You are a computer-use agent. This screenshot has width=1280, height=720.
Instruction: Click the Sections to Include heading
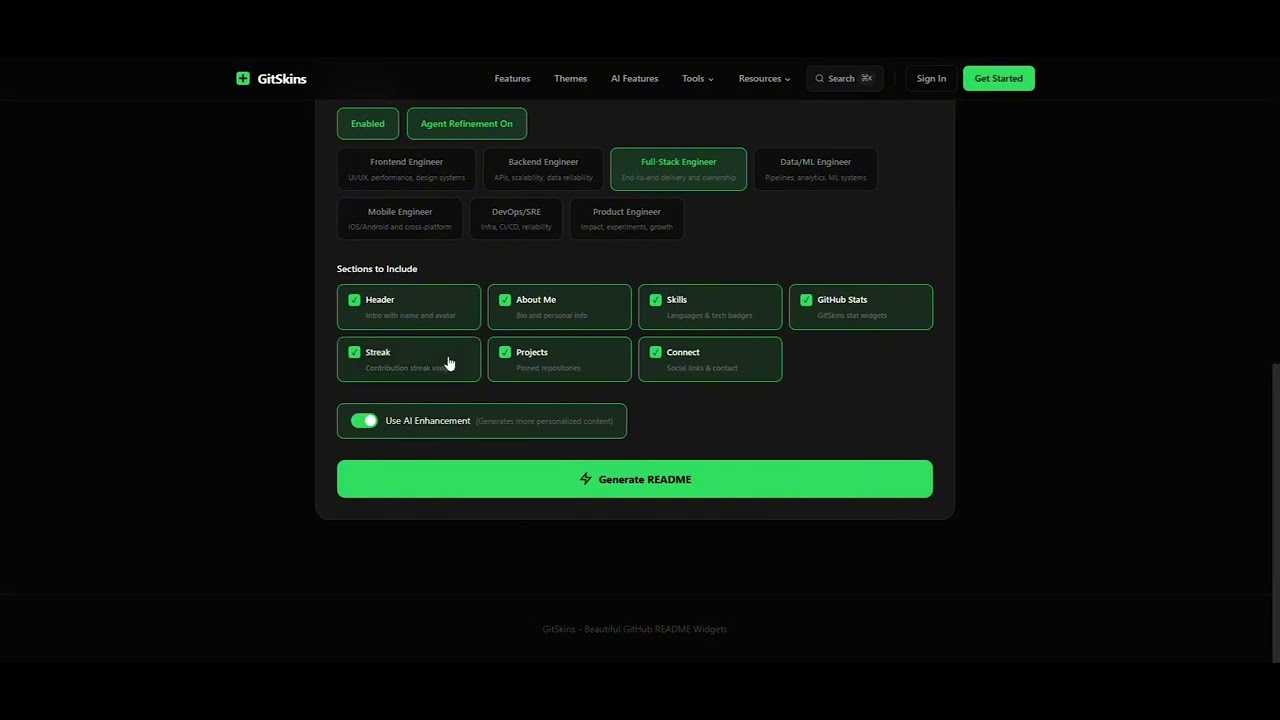click(377, 269)
